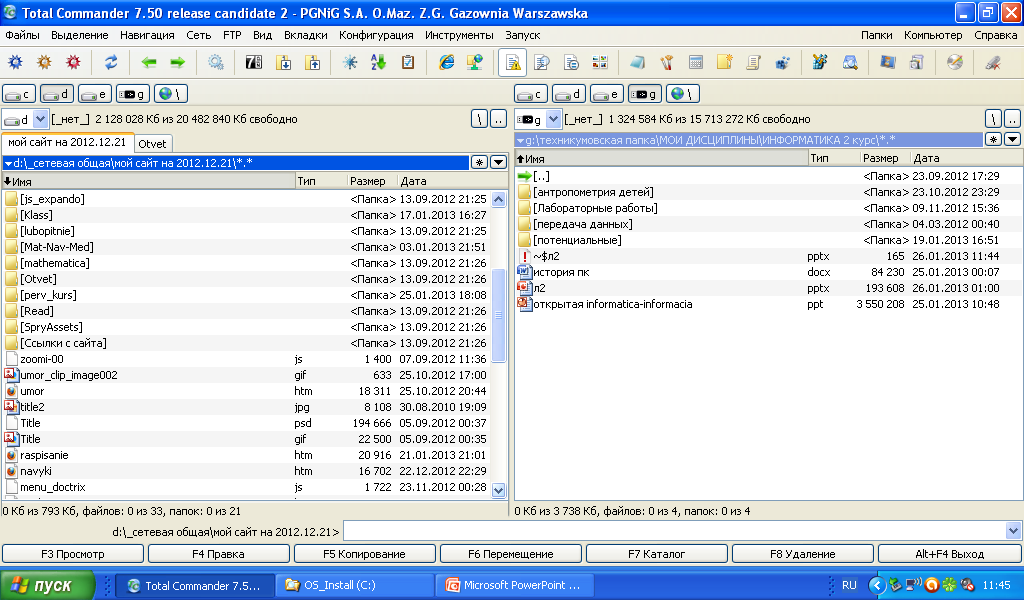
Task: Open the Справка menu
Action: pyautogui.click(x=995, y=35)
